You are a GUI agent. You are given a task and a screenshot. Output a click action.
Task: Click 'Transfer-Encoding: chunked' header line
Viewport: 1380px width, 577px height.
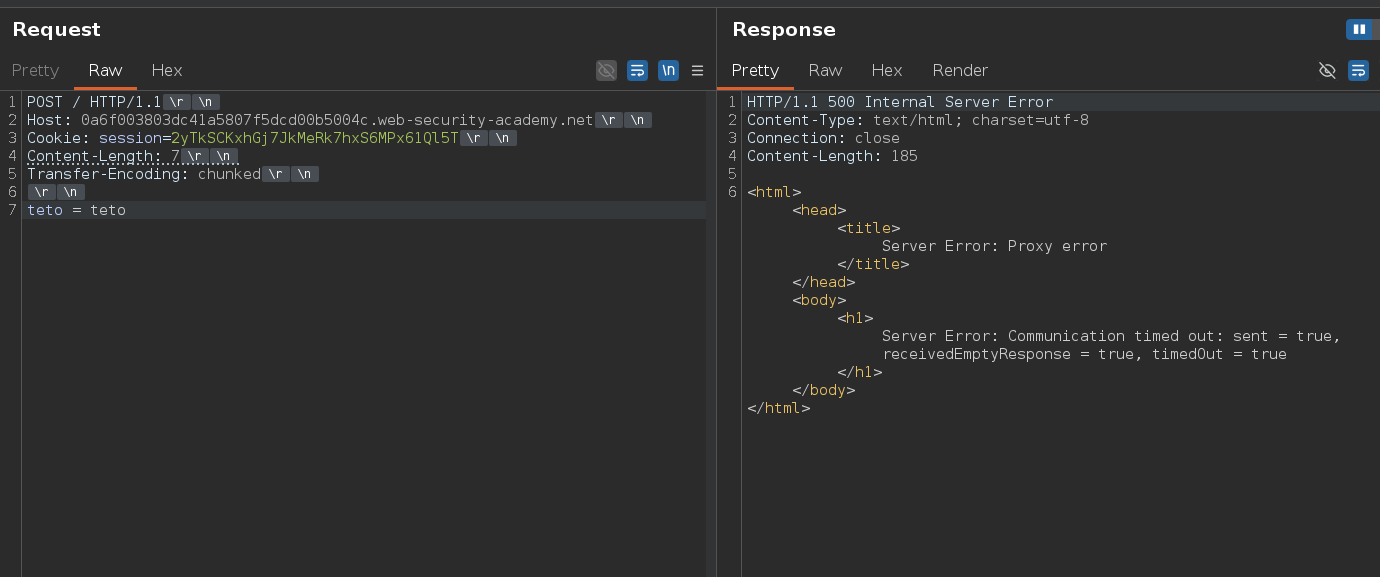coord(144,174)
